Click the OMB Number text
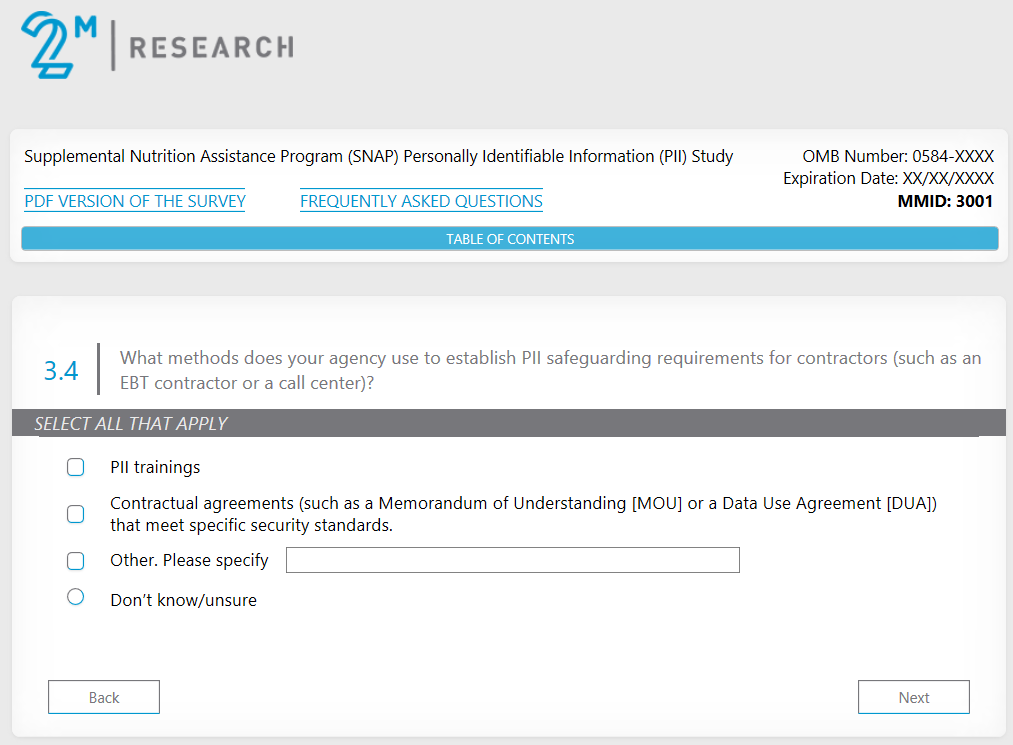The height and width of the screenshot is (745, 1013). click(897, 156)
